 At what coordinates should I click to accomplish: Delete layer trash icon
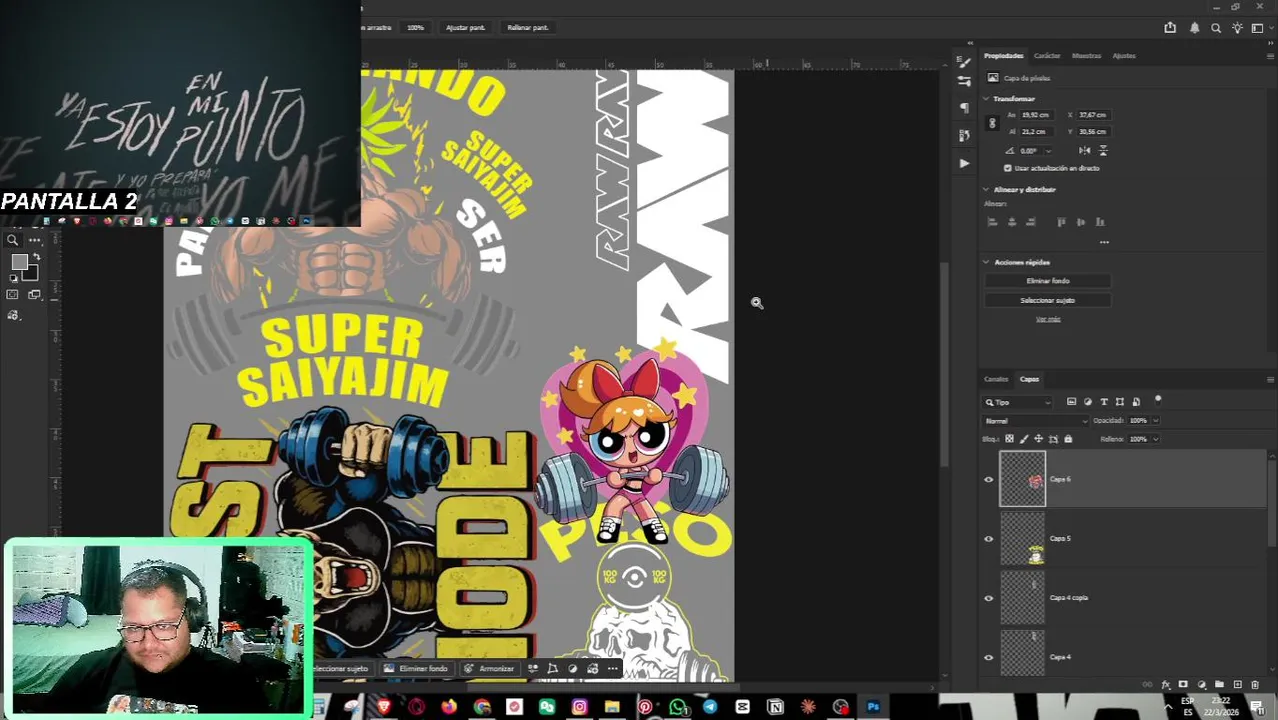pyautogui.click(x=1255, y=685)
